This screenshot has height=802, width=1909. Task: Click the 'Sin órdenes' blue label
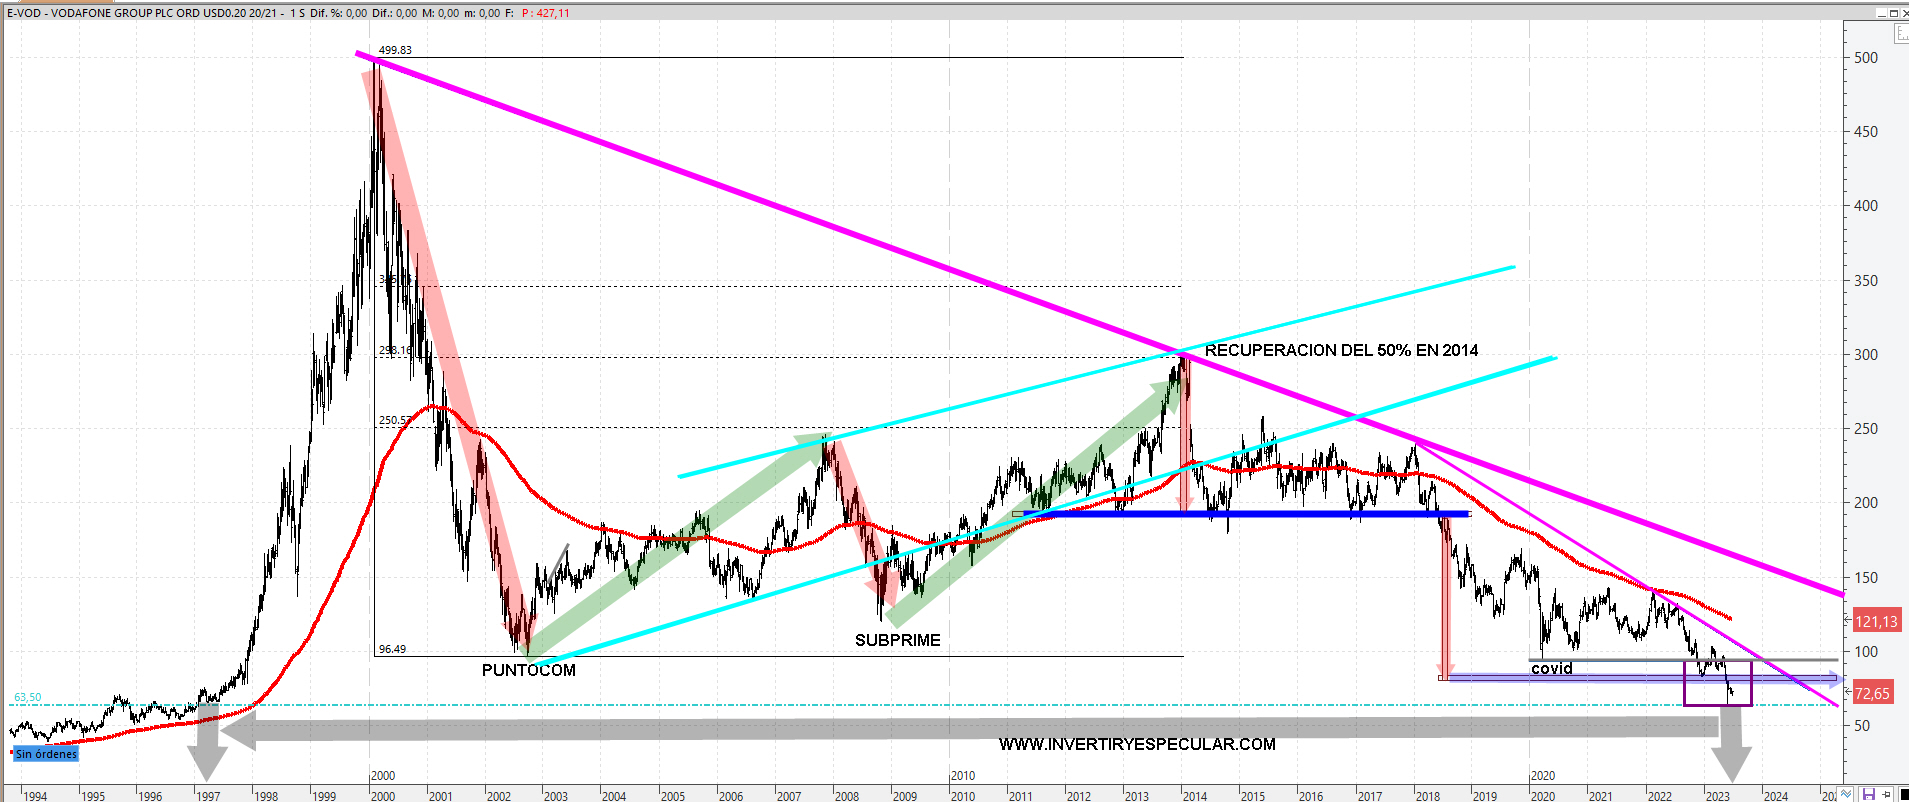pos(46,754)
